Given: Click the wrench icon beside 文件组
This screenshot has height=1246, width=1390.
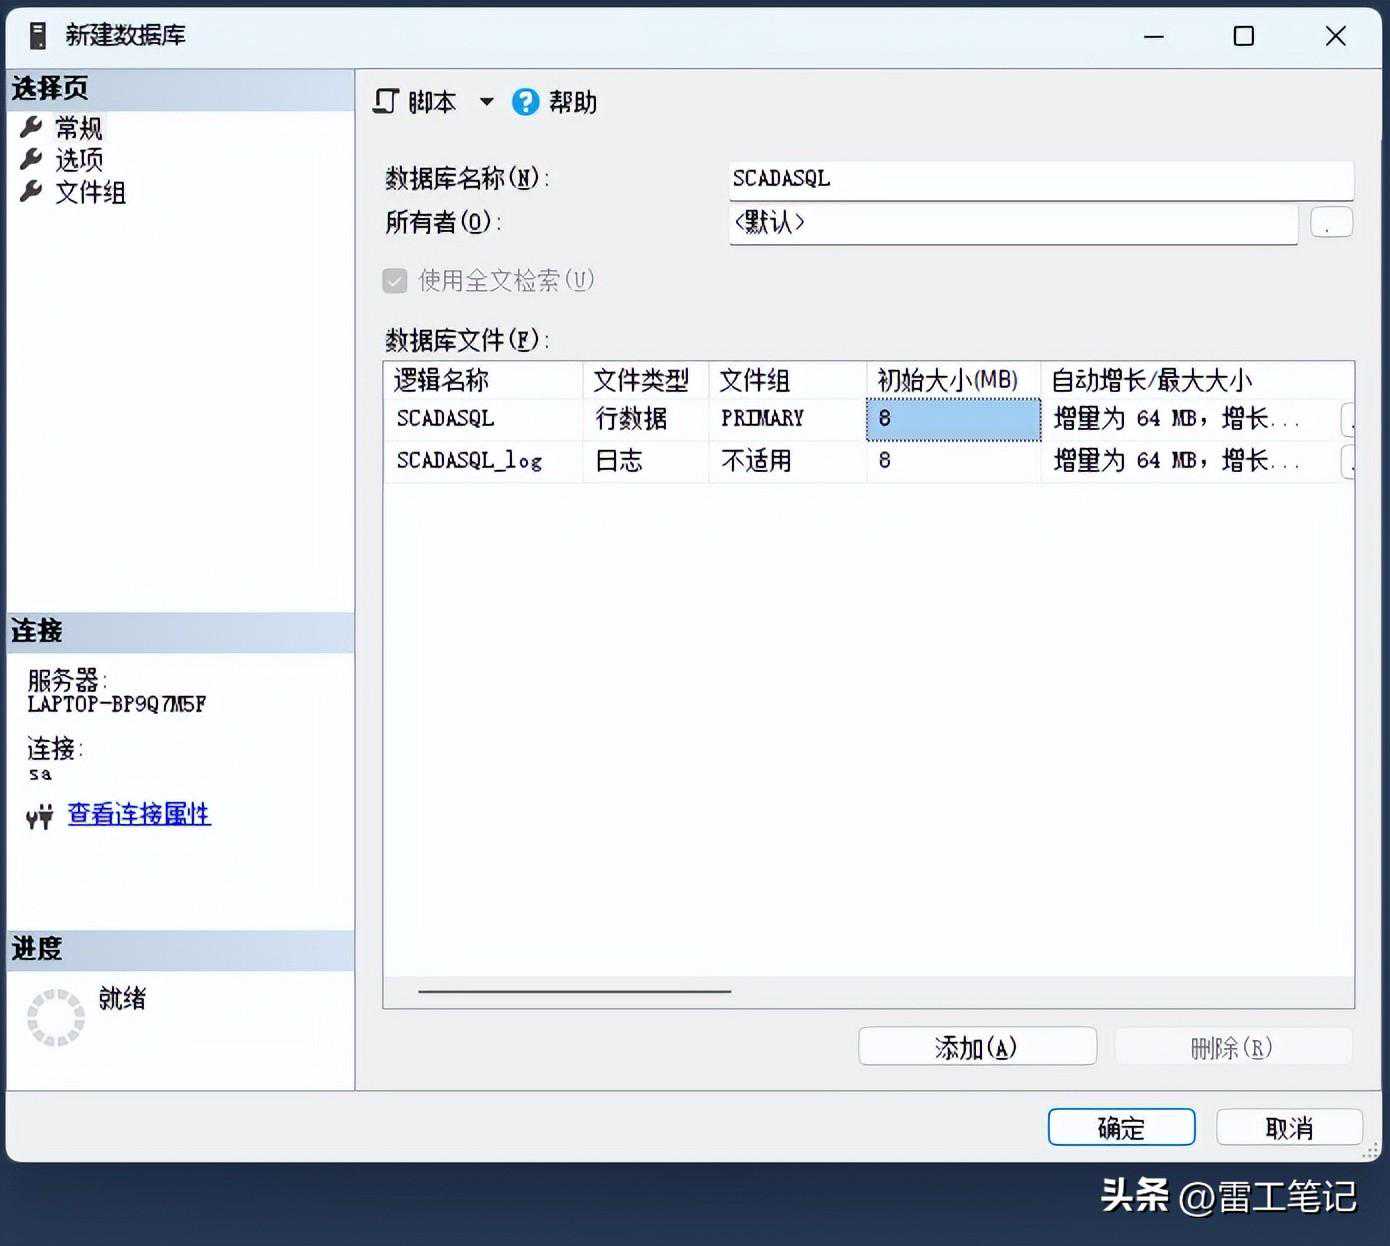Looking at the screenshot, I should 32,191.
